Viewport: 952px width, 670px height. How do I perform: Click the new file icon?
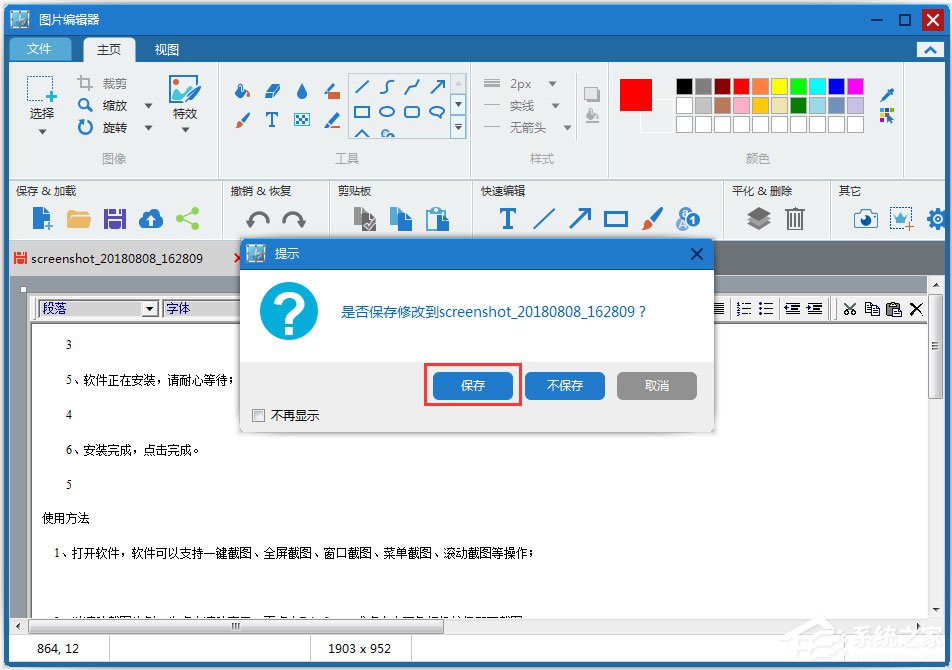[x=42, y=218]
